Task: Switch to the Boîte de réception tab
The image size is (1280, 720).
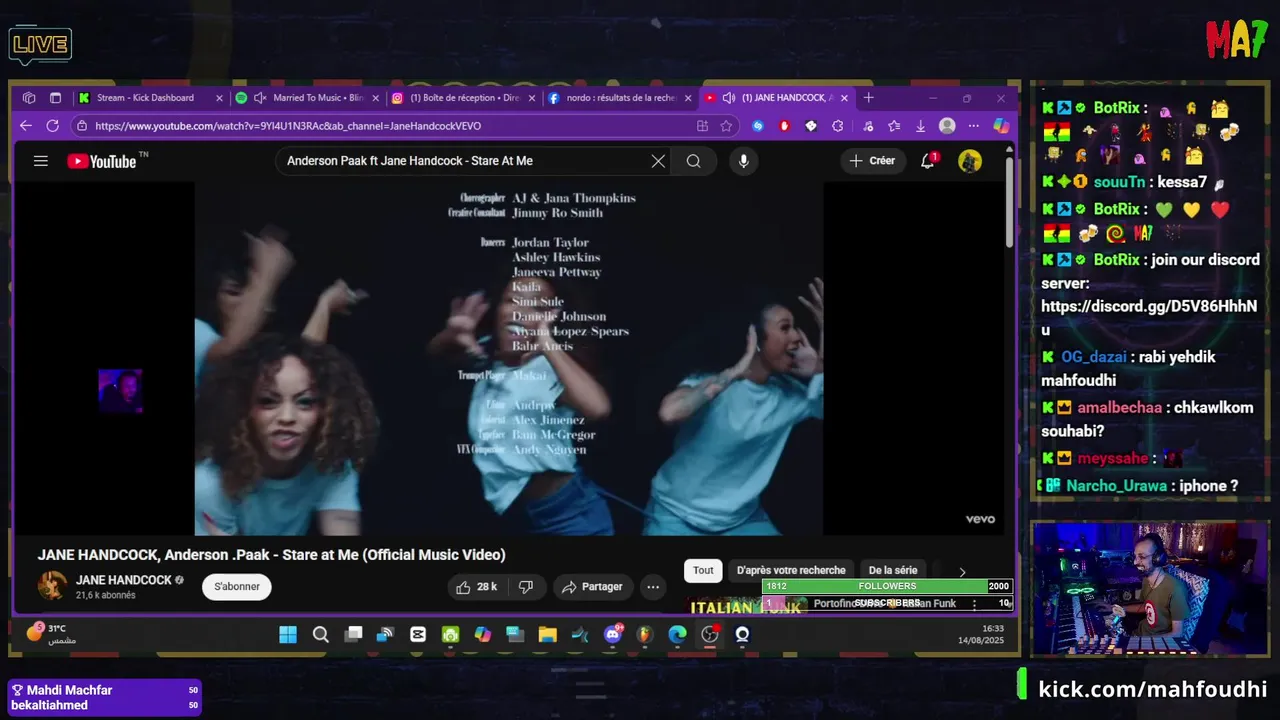Action: coord(464,98)
